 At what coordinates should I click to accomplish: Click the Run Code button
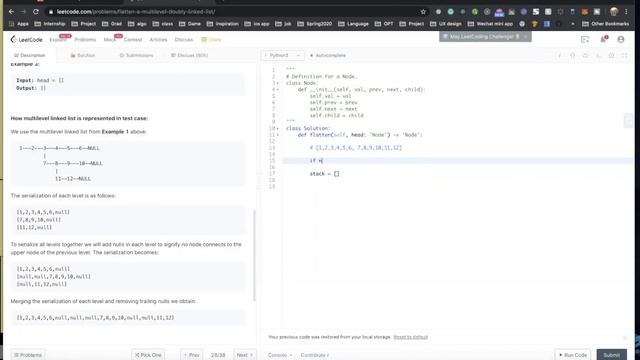pos(573,355)
